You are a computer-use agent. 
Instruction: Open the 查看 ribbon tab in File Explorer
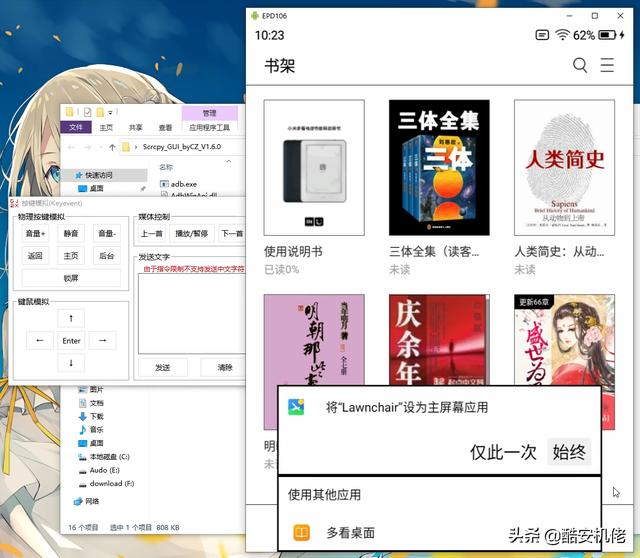tap(165, 127)
